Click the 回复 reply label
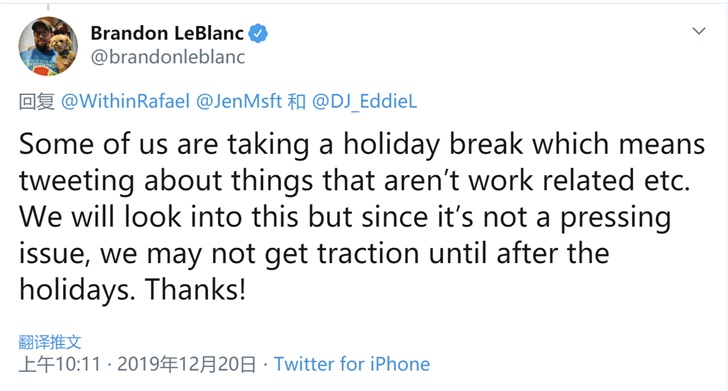Image resolution: width=728 pixels, height=391 pixels. click(37, 101)
